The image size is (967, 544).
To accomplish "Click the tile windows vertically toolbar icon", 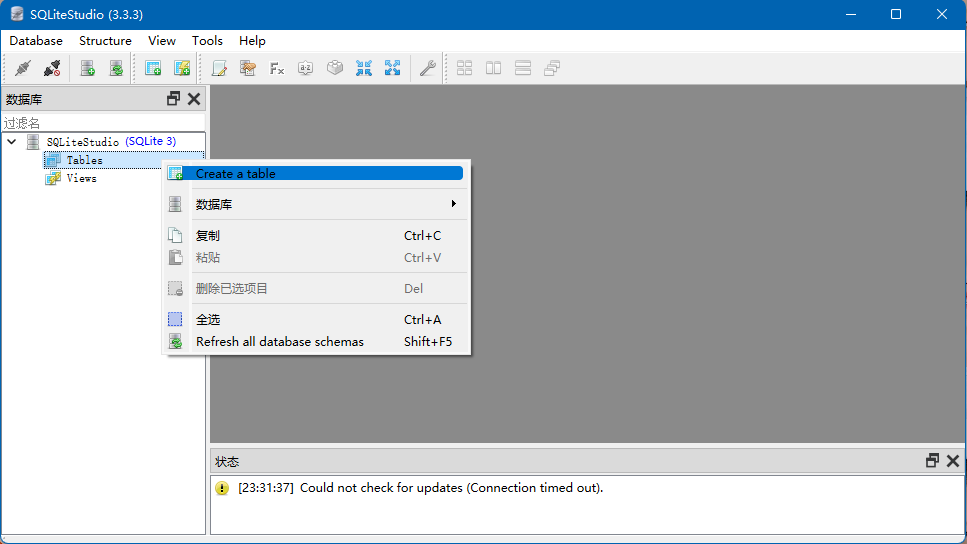I will pos(523,68).
